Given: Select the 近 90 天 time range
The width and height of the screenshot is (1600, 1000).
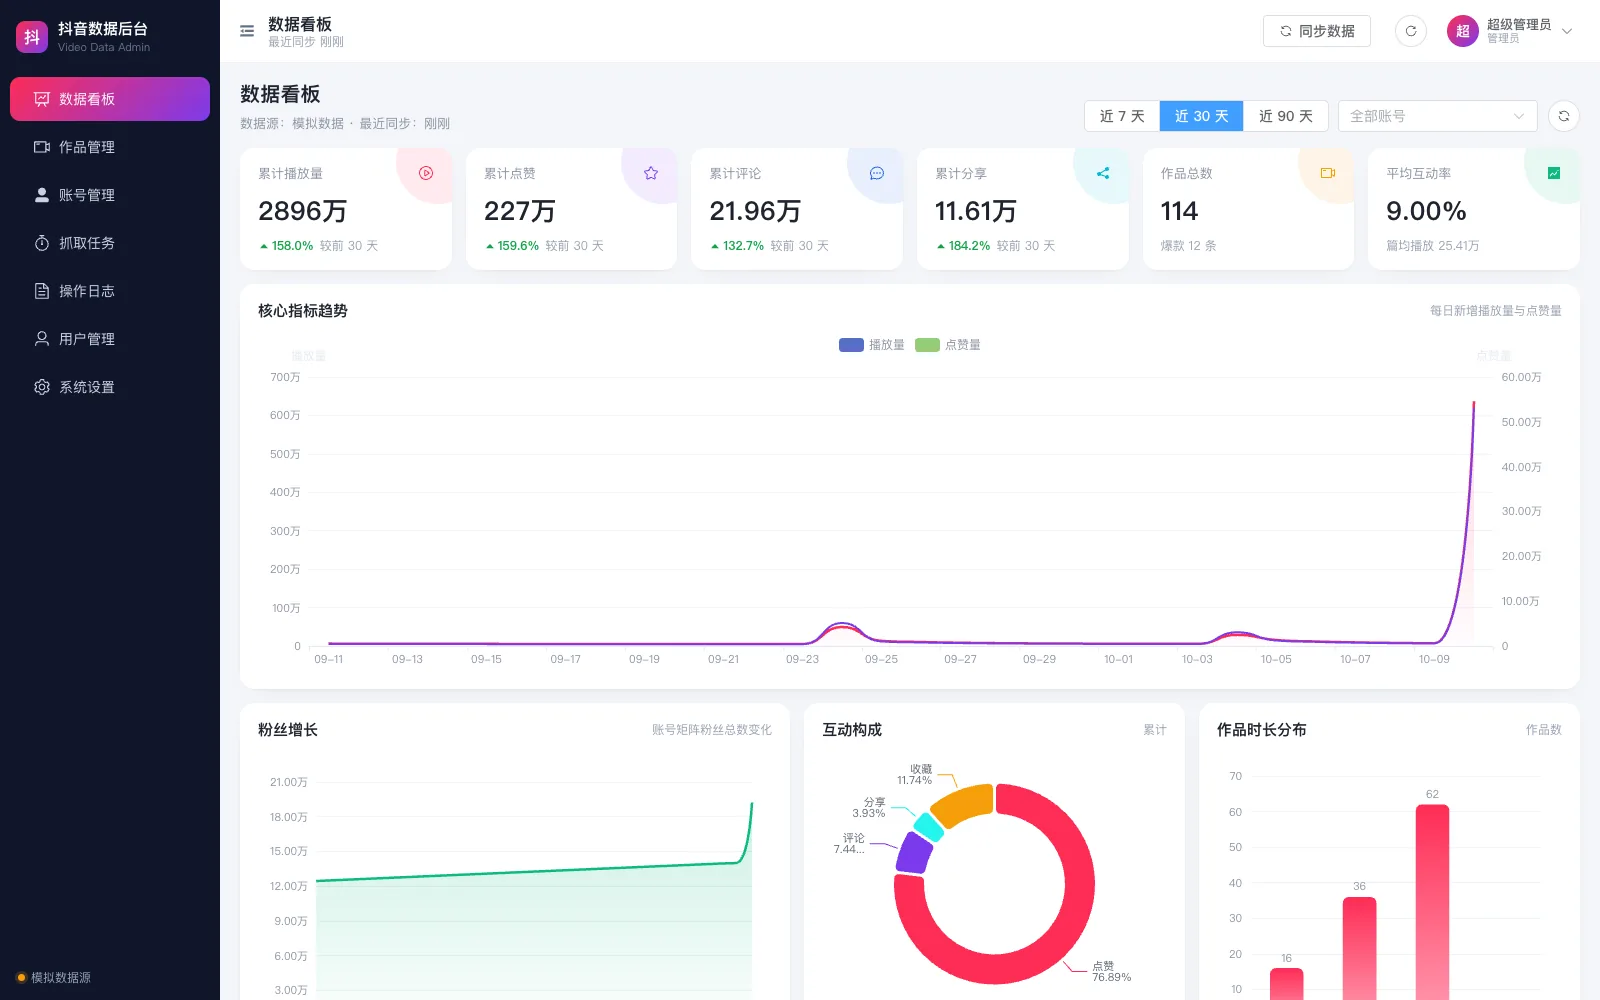Looking at the screenshot, I should [1285, 116].
